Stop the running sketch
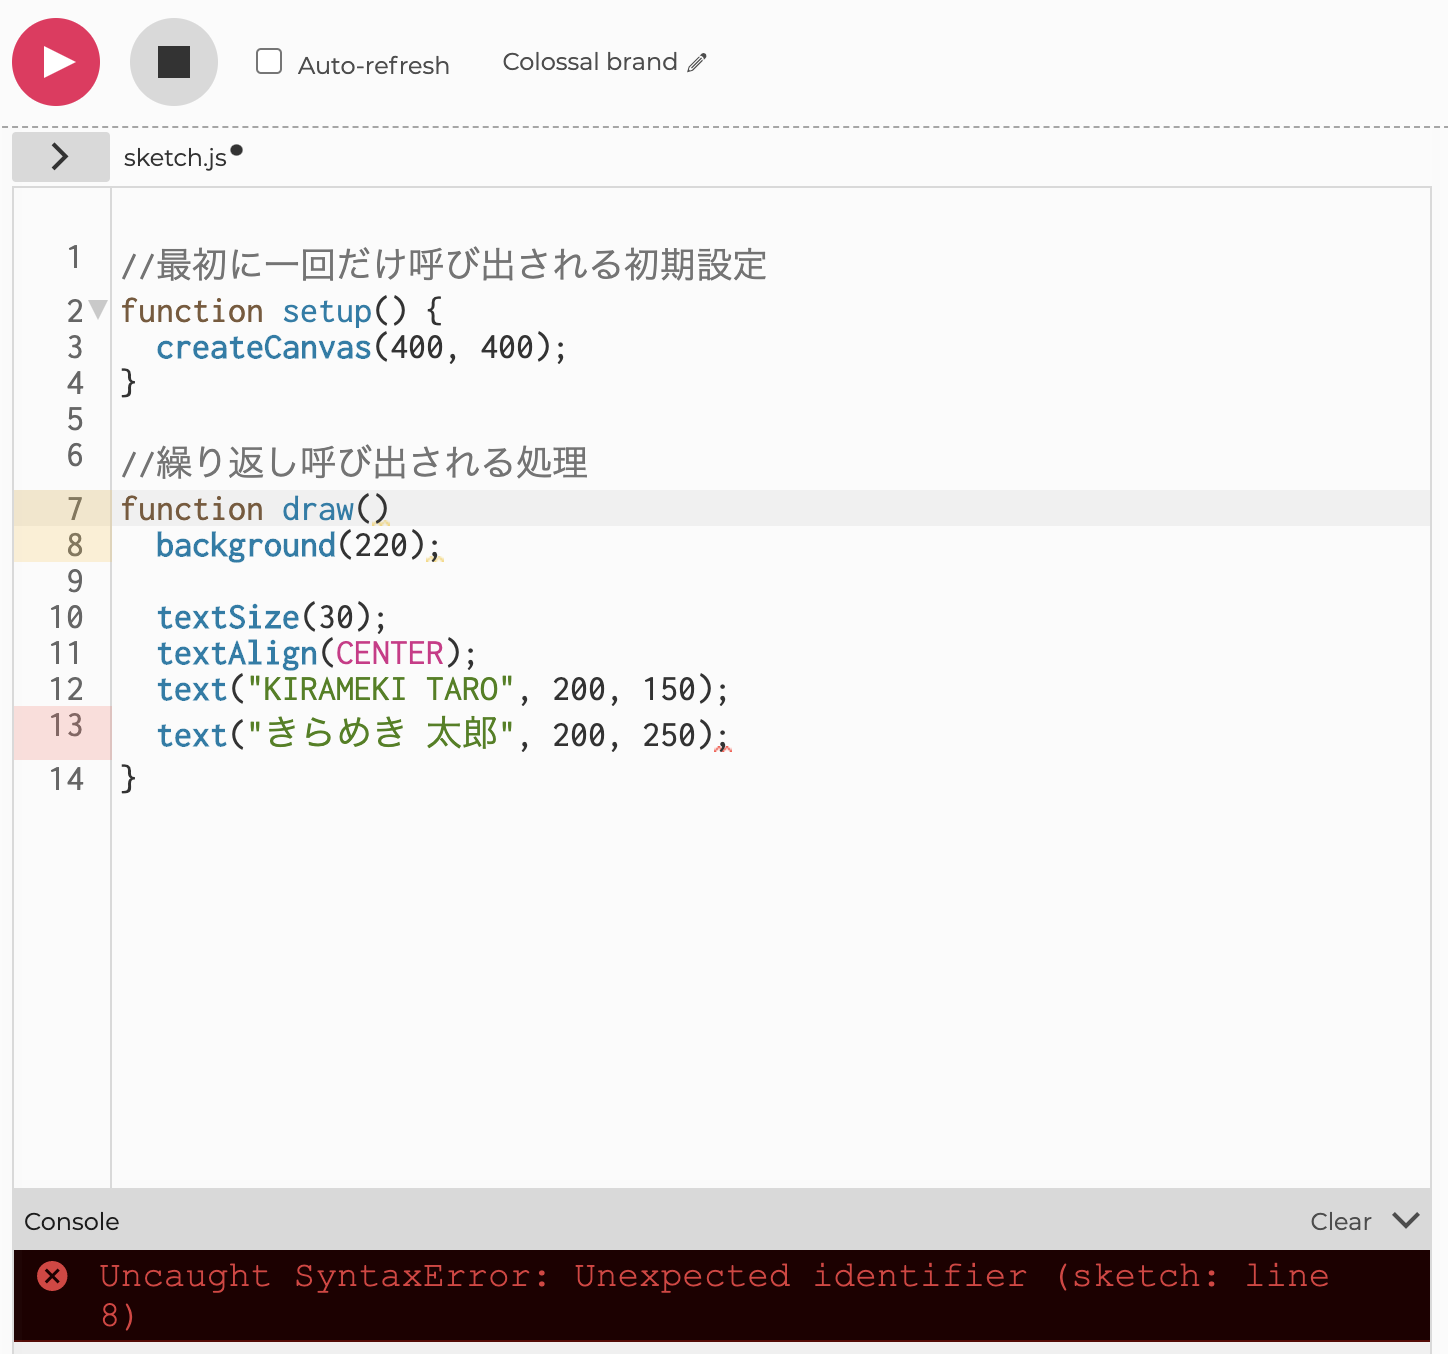Screen dimensions: 1448x1354 173,62
